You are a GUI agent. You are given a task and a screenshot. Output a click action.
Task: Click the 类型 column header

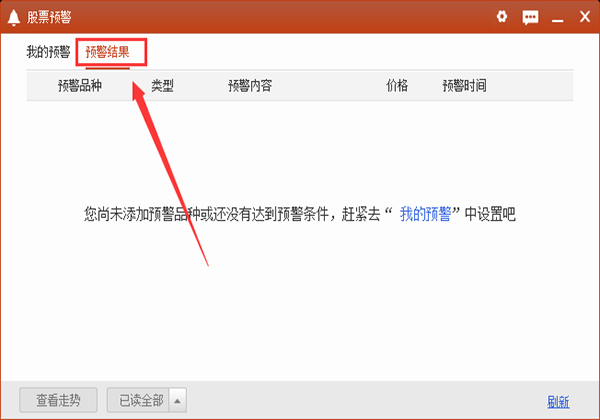162,85
